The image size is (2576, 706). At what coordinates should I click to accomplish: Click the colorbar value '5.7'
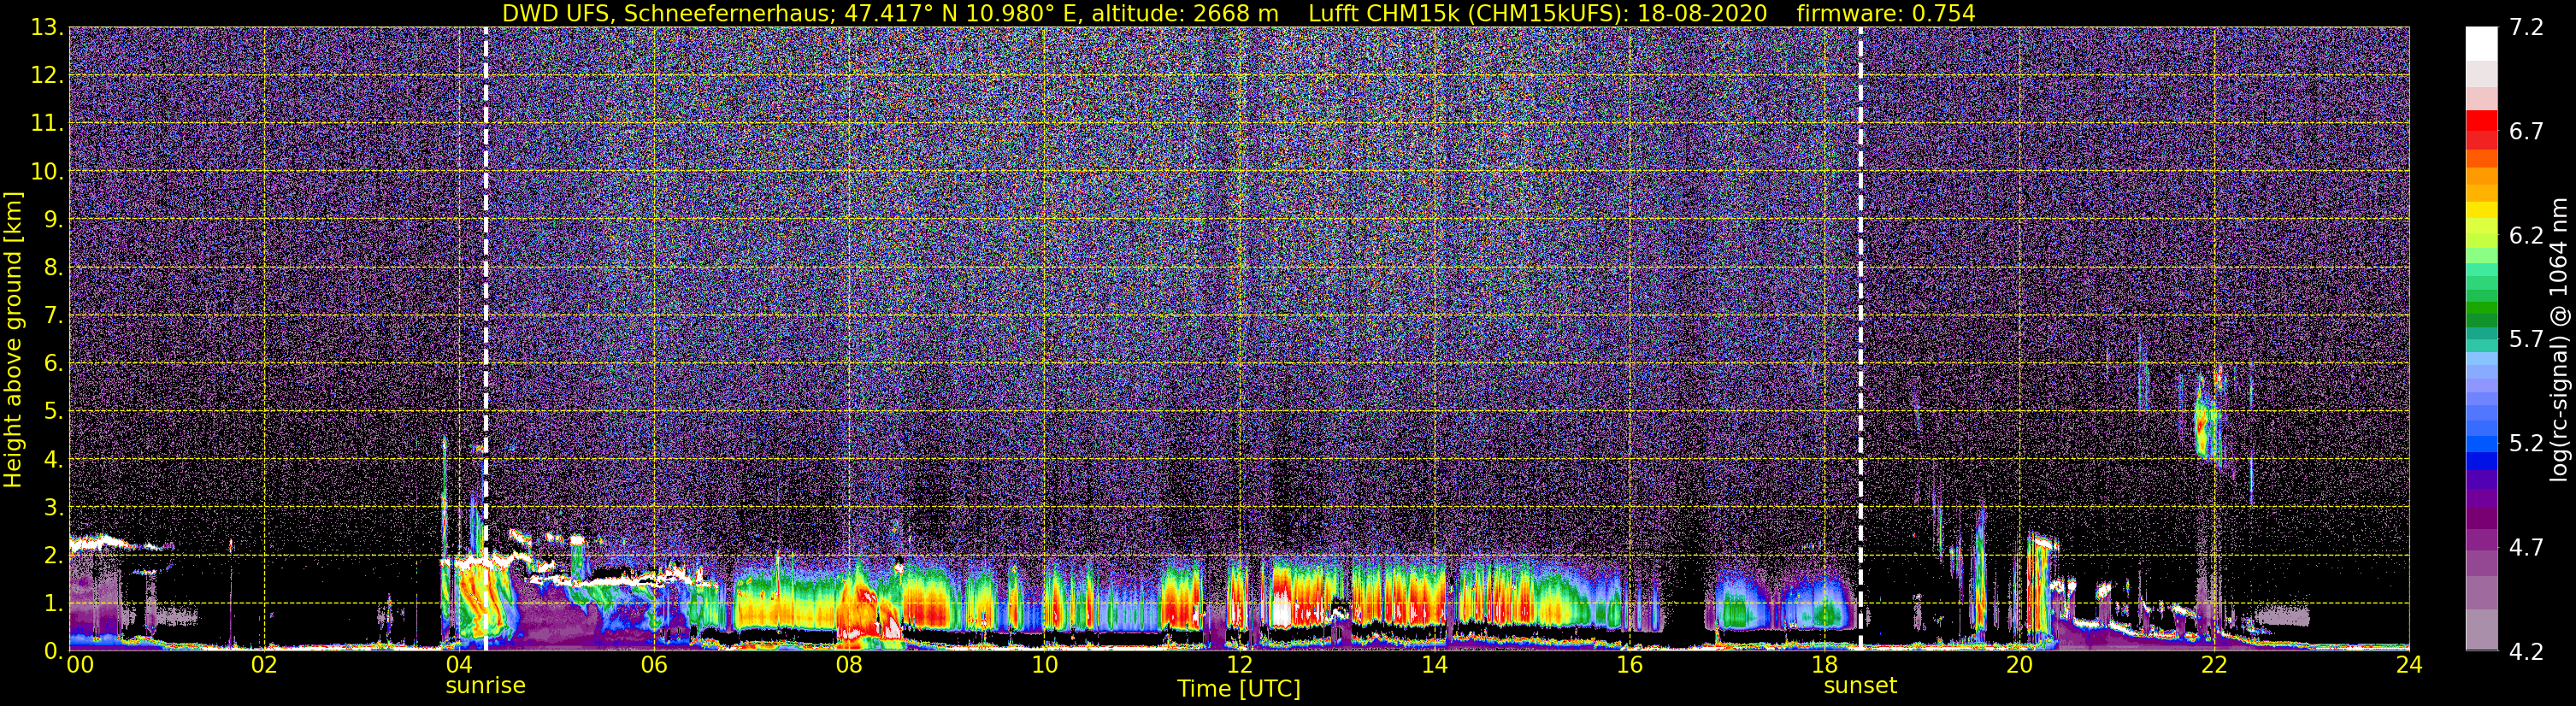click(x=2526, y=340)
